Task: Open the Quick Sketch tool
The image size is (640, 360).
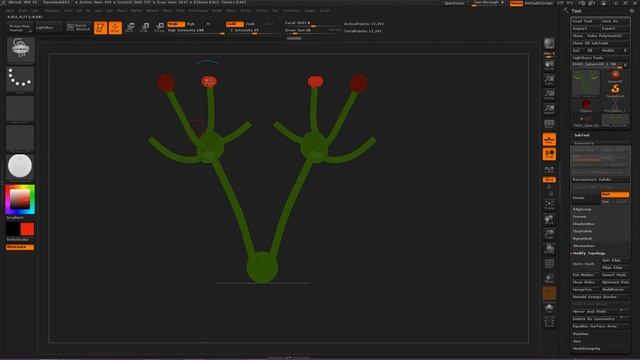Action: point(78,27)
